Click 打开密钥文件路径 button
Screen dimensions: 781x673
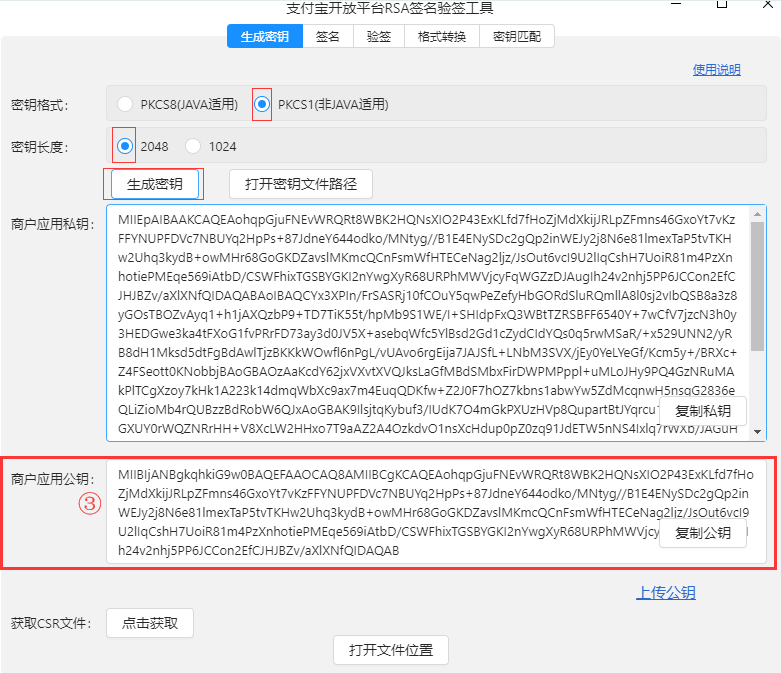pos(301,184)
